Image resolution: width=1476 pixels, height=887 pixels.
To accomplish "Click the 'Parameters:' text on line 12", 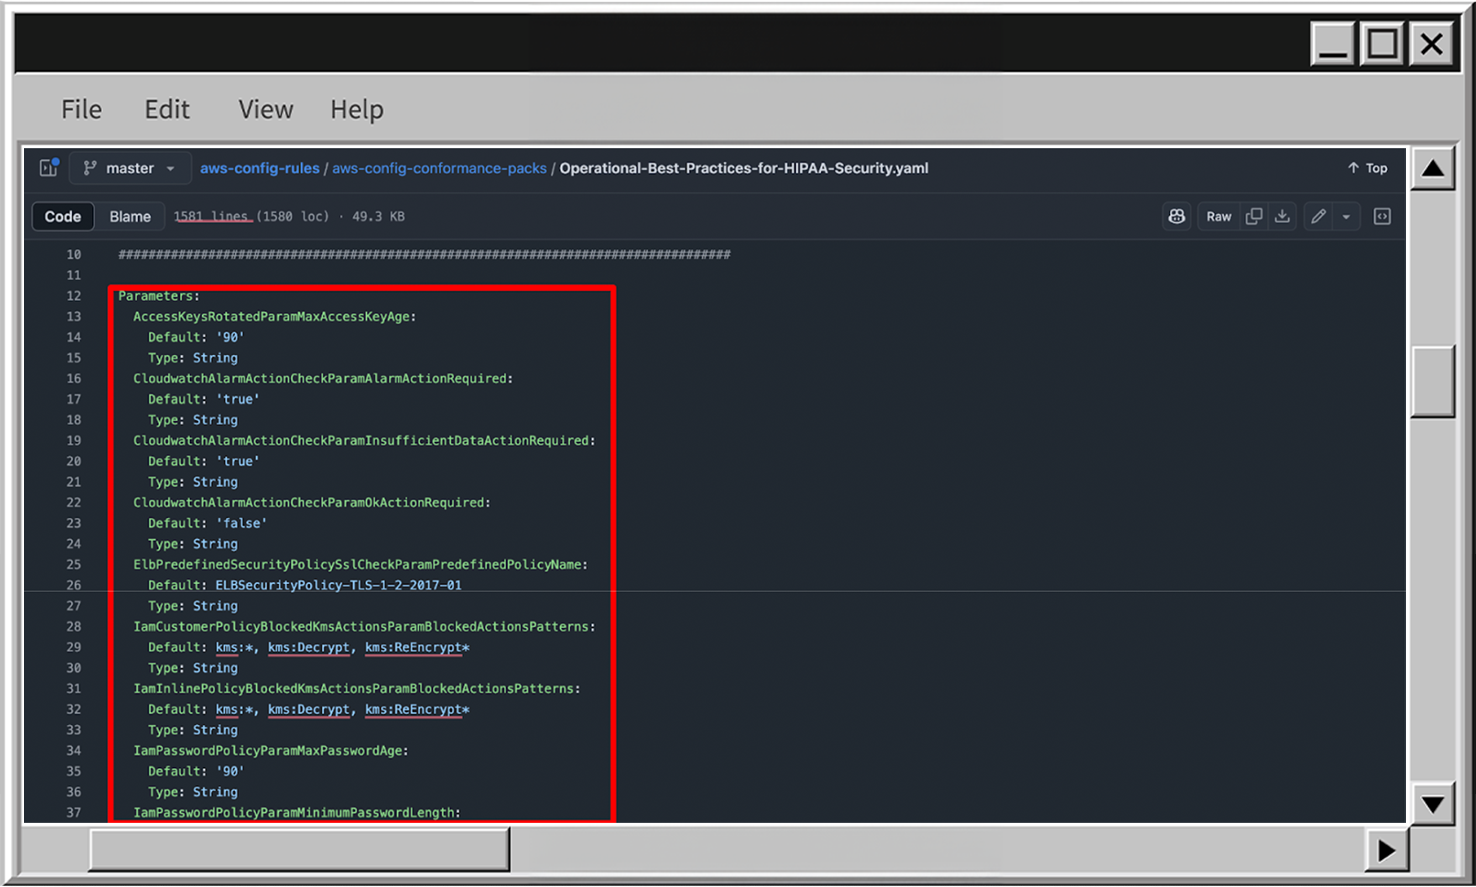I will coord(159,296).
